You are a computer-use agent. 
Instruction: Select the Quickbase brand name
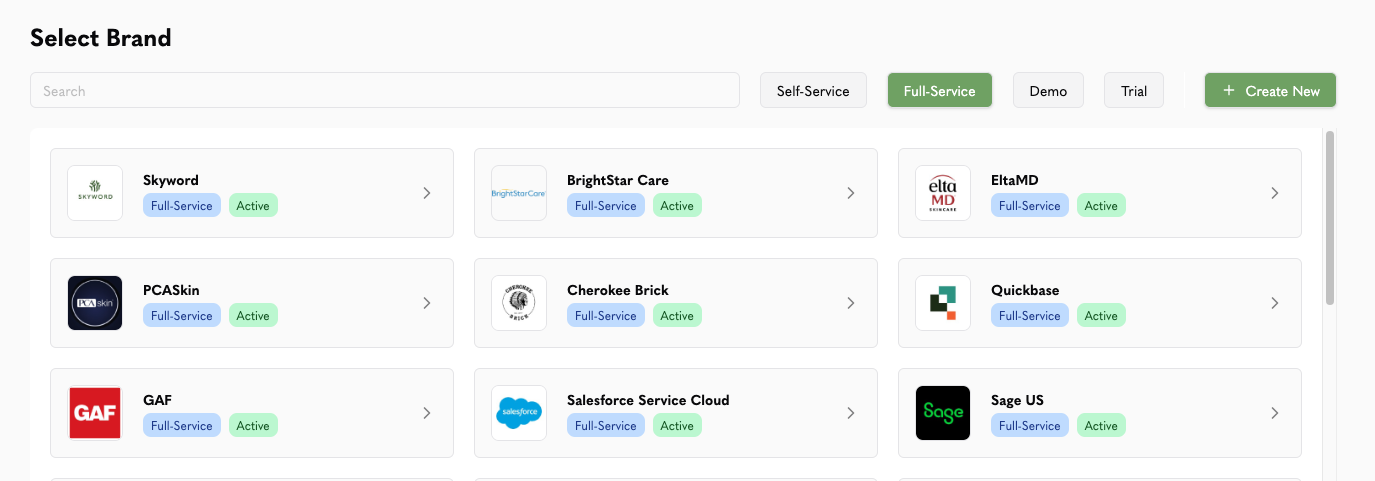coord(1025,290)
